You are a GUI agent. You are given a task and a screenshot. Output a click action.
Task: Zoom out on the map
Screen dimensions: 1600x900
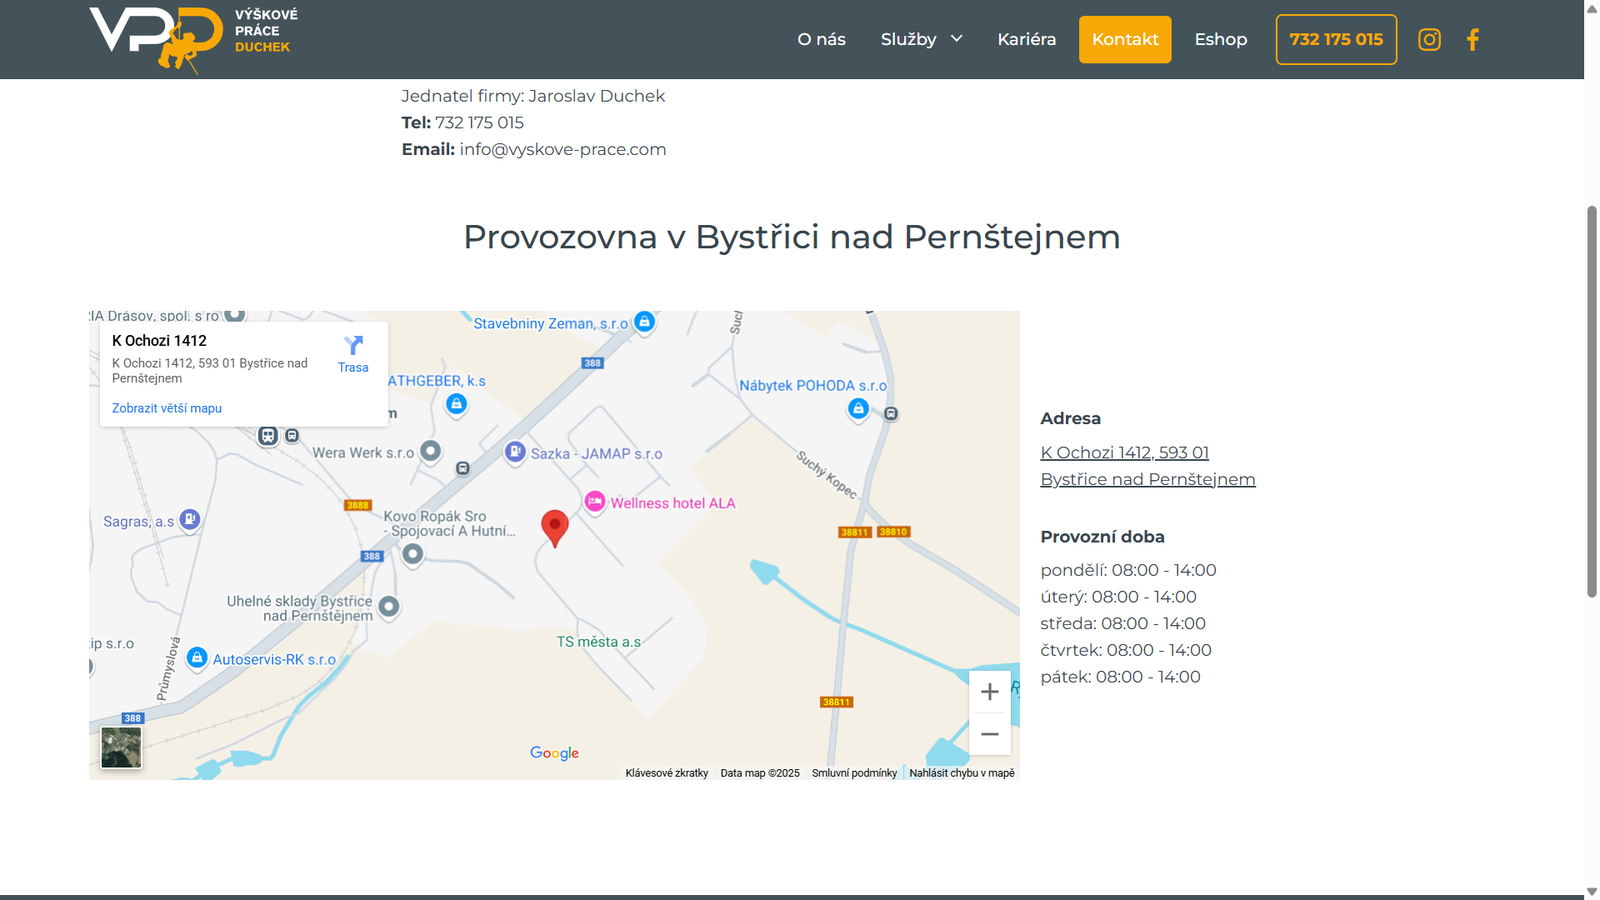989,734
